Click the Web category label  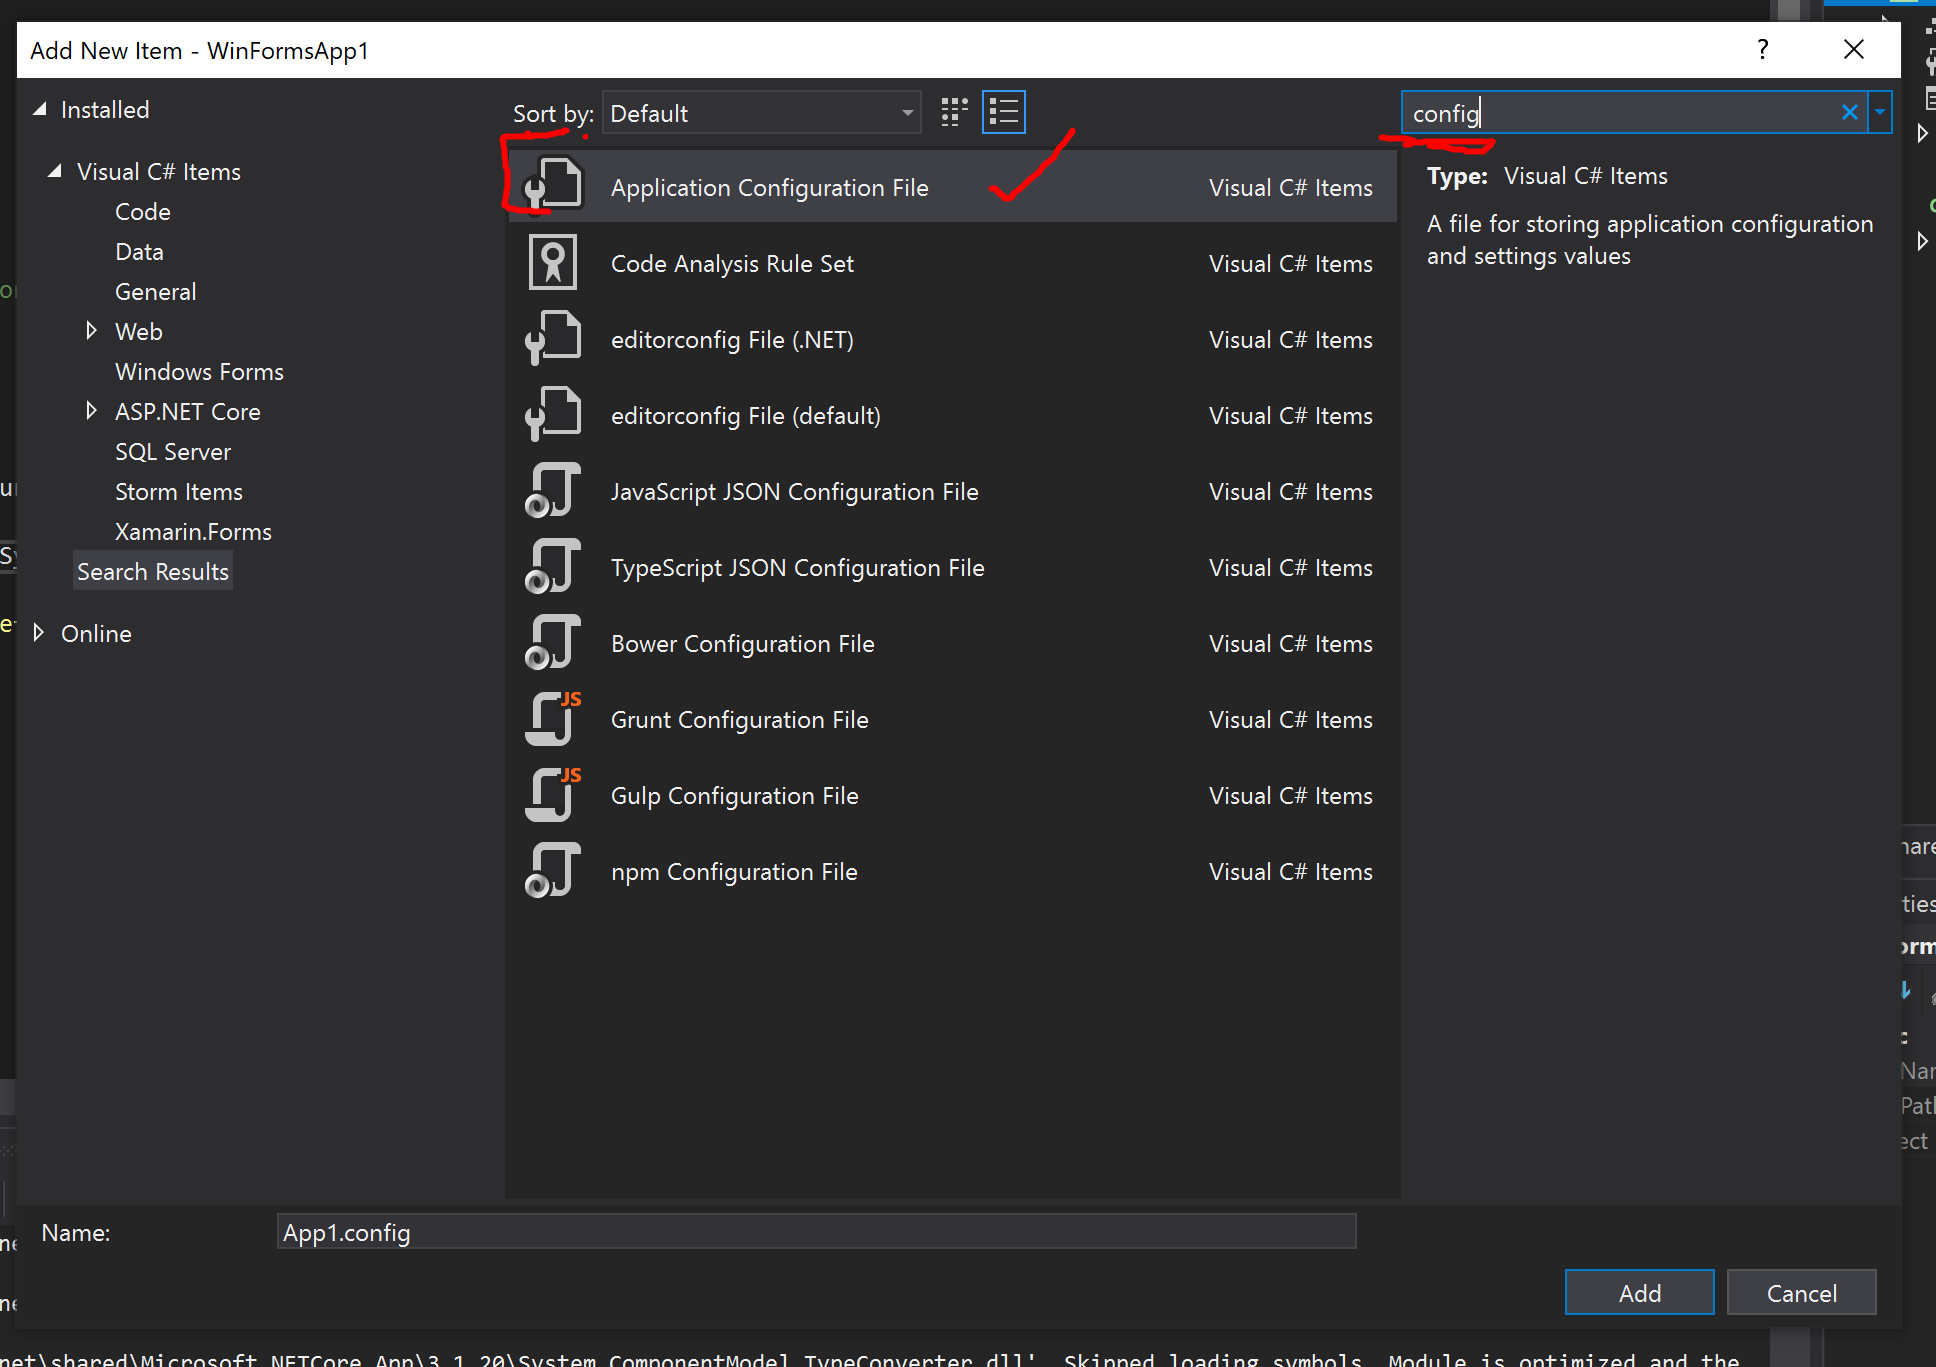[x=139, y=332]
